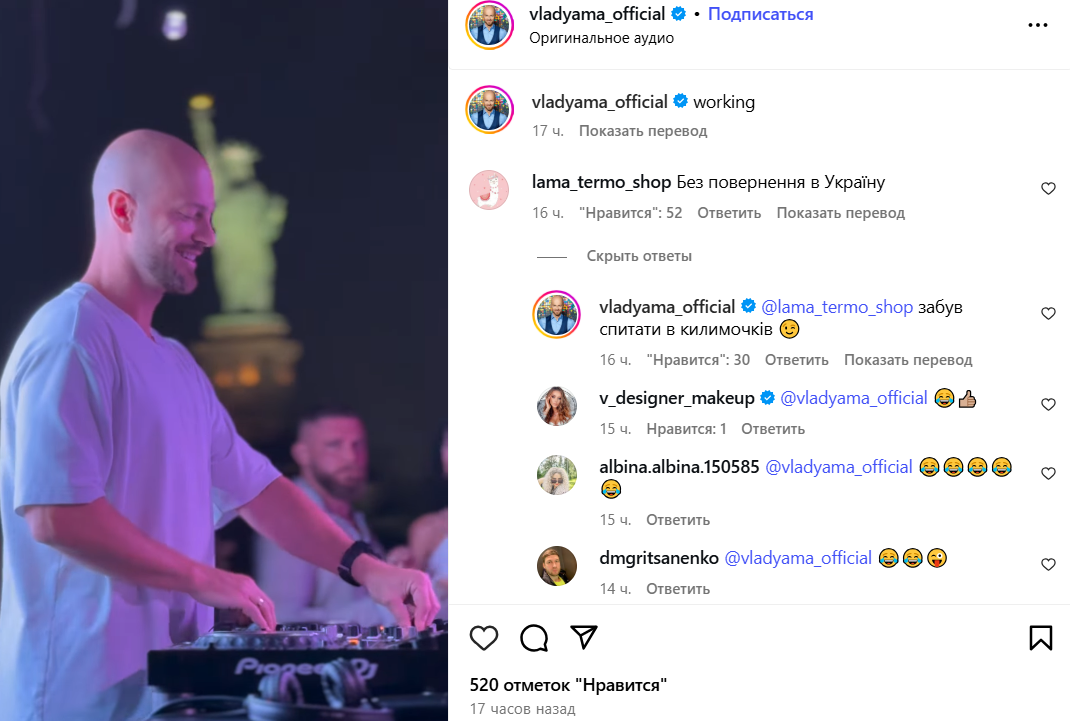Screen dimensions: 1070x721
Task: Like vladyama_official's reply about килимочків
Action: pos(1048,313)
